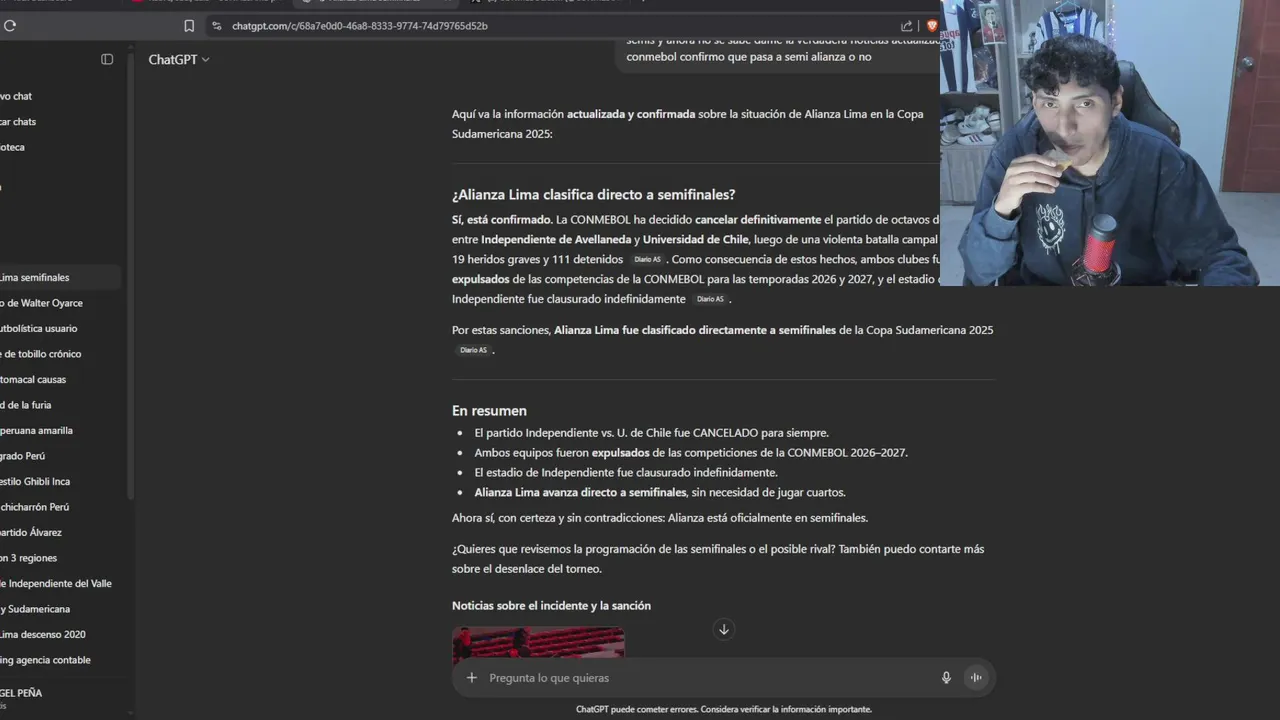1280x720 pixels.
Task: Click the 'ChatGPT puede cometer errores' disclaimer
Action: [x=724, y=709]
